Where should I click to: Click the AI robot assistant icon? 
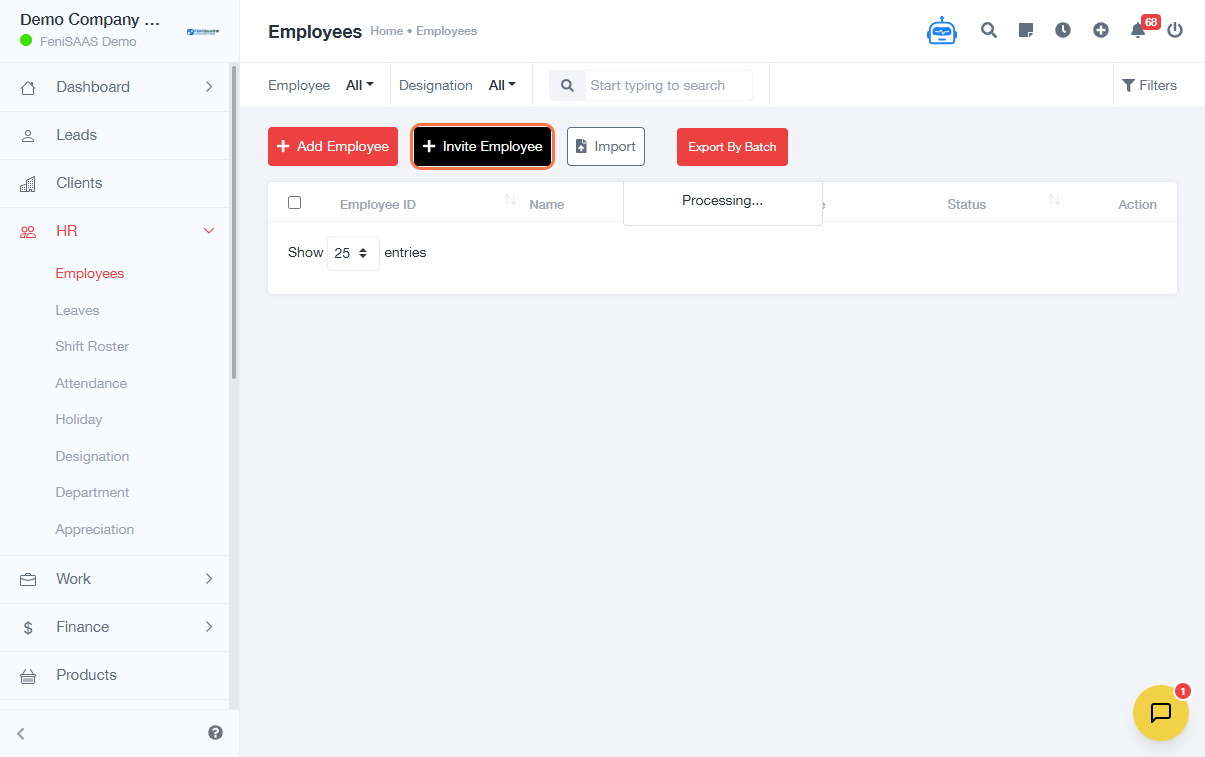[x=941, y=31]
